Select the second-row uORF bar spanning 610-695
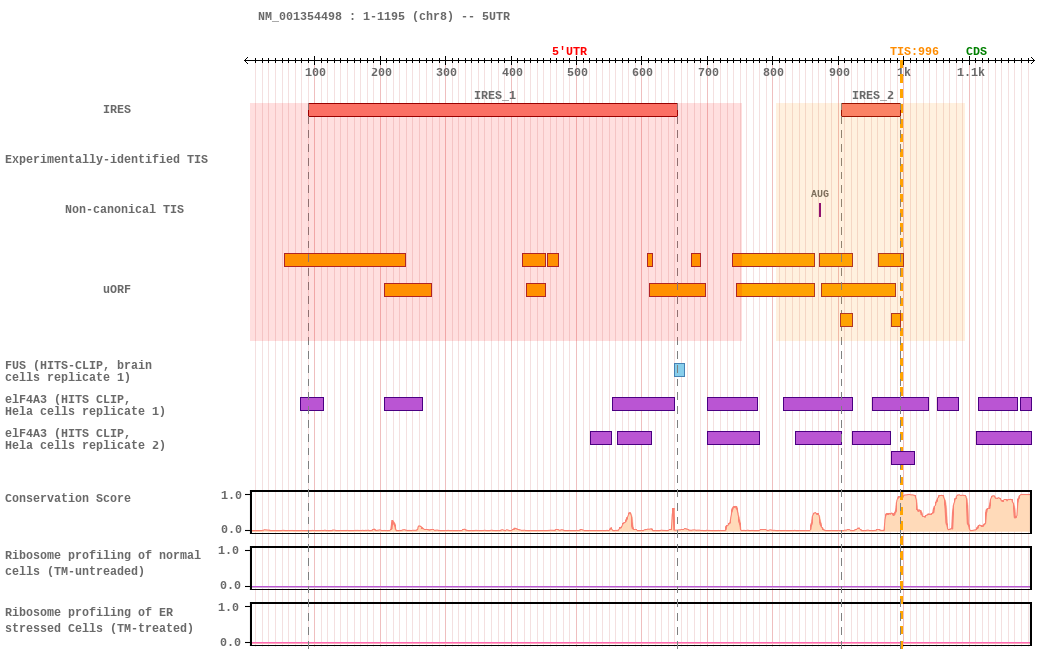 (x=677, y=290)
